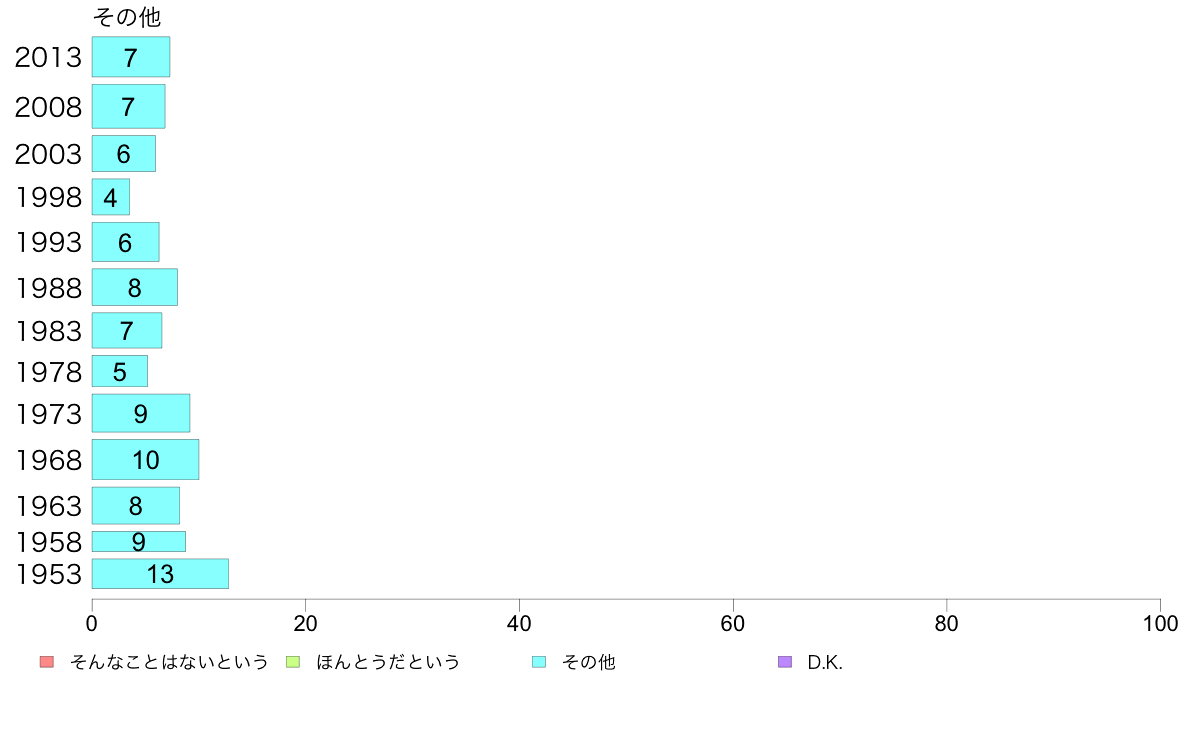Screen dimensions: 1188x736
Task: Click the 2003 bar with value 6
Action: point(124,154)
